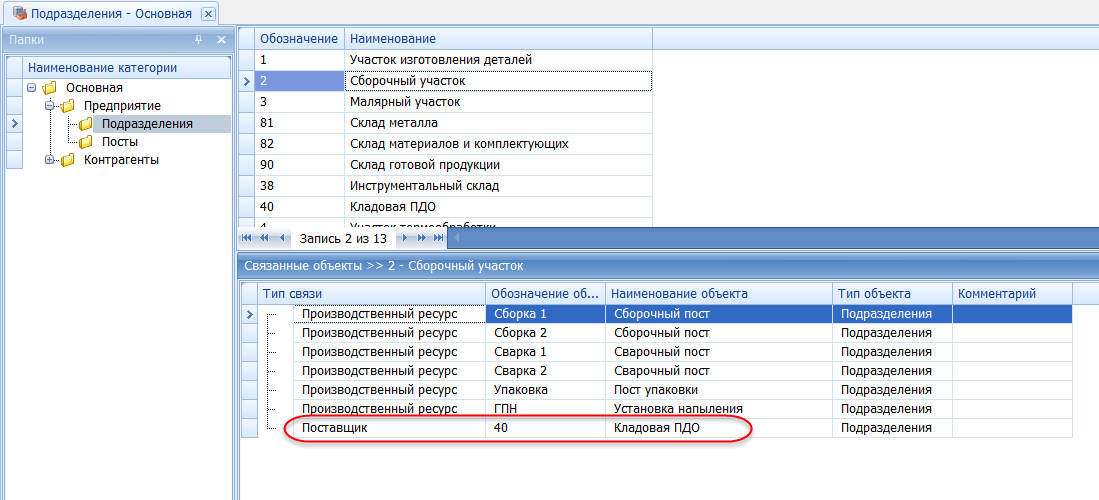Collapse the Основная root folder

coord(34,88)
